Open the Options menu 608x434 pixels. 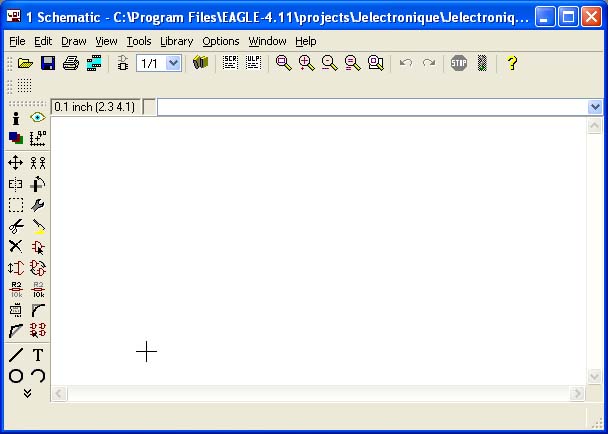click(220, 41)
